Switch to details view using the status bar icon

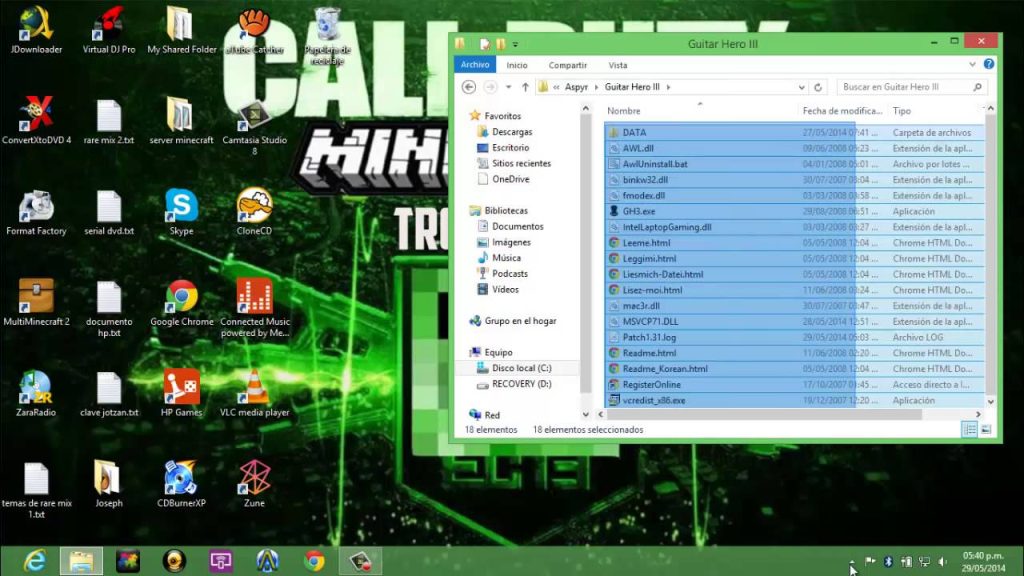(x=968, y=428)
